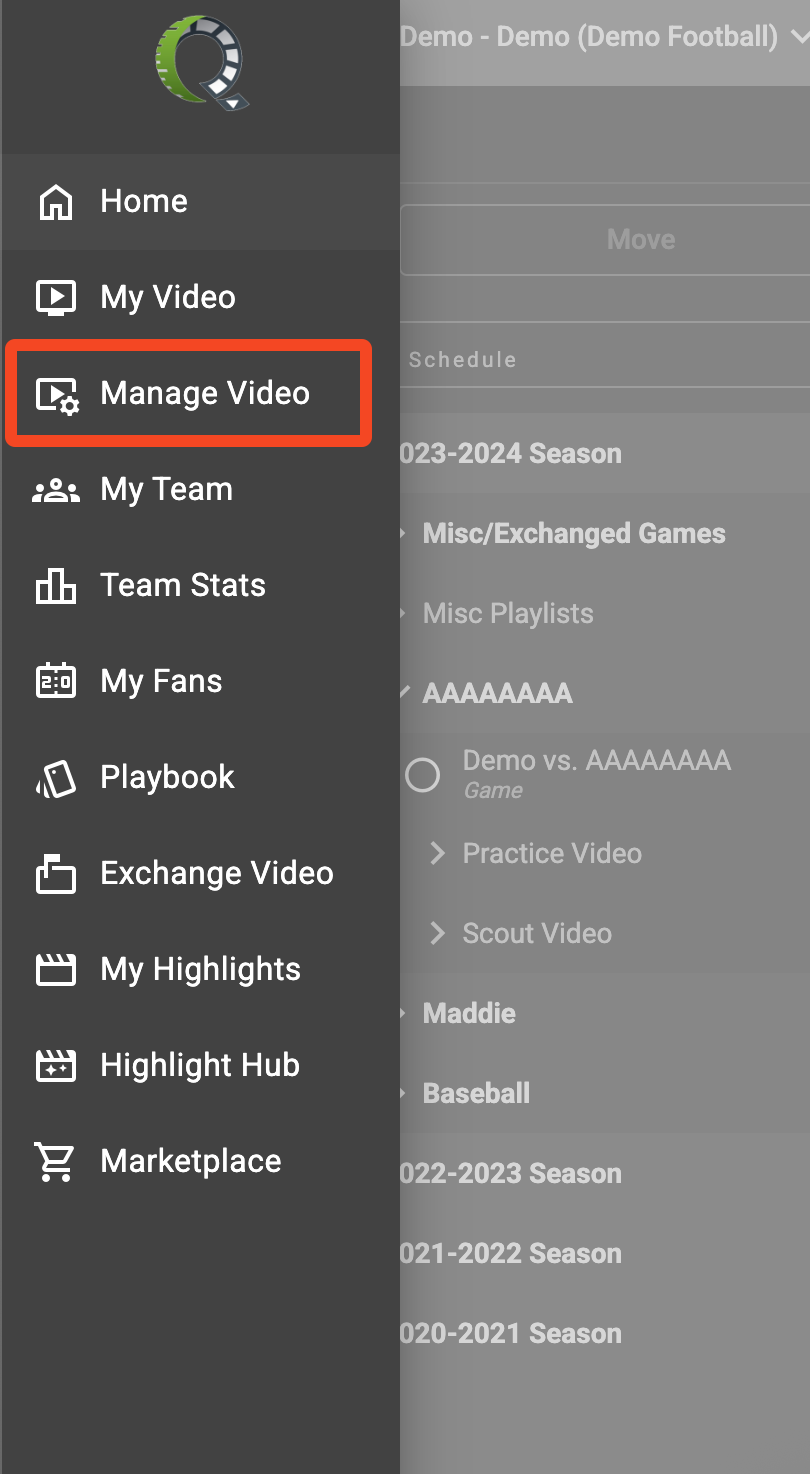Click the Home house icon
This screenshot has width=810, height=1474.
click(55, 201)
